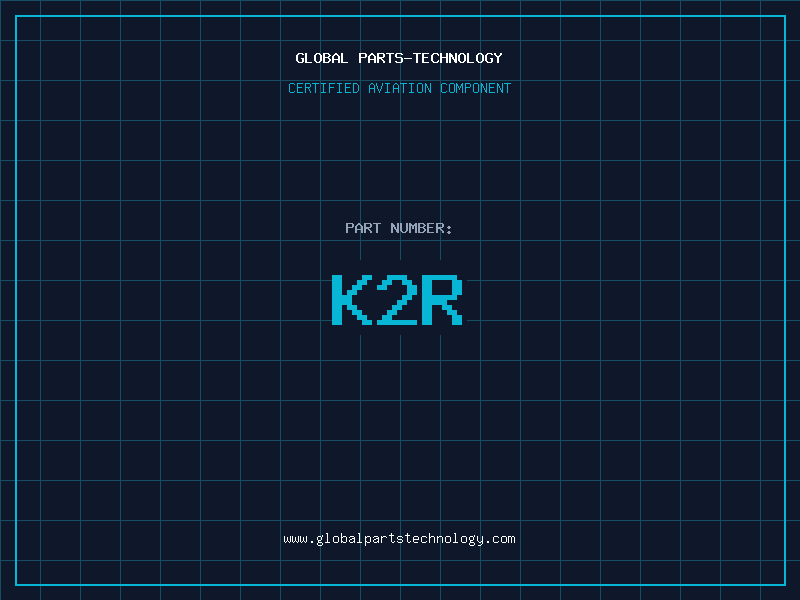This screenshot has width=800, height=600.
Task: Click the word PARTS in the heading
Action: [x=378, y=58]
